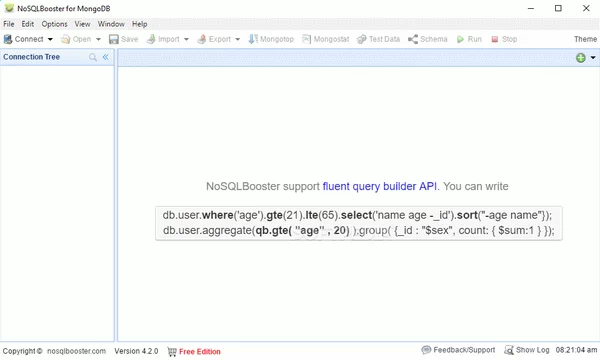Click the clock time in status bar
Screen dimensions: 600x360
pos(576,350)
